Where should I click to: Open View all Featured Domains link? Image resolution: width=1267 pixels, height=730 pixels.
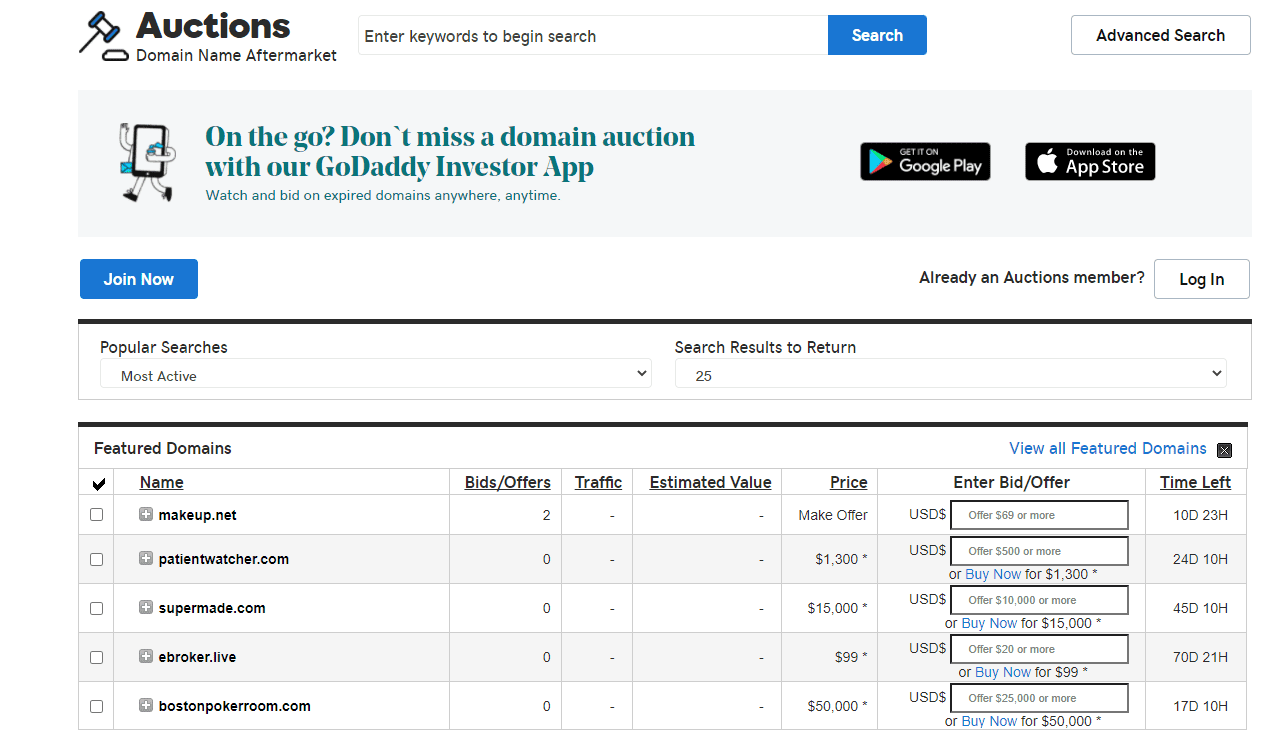pyautogui.click(x=1108, y=448)
